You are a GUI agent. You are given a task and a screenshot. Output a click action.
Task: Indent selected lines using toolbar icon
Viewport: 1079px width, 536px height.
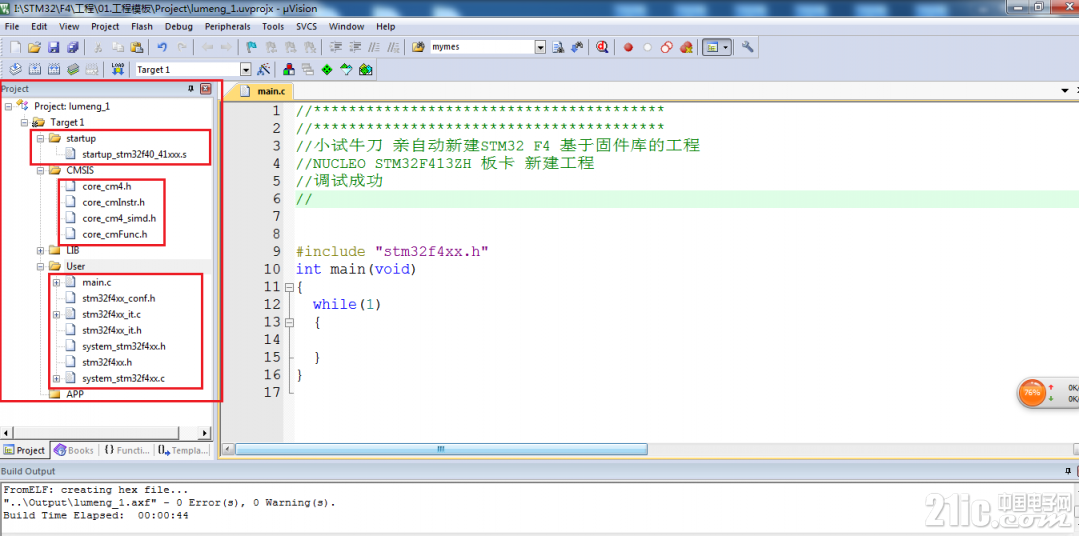point(336,47)
